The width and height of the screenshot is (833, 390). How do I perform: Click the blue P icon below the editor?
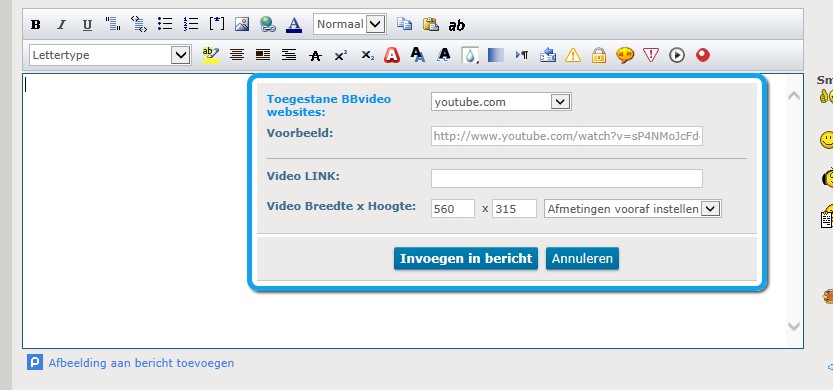point(35,362)
